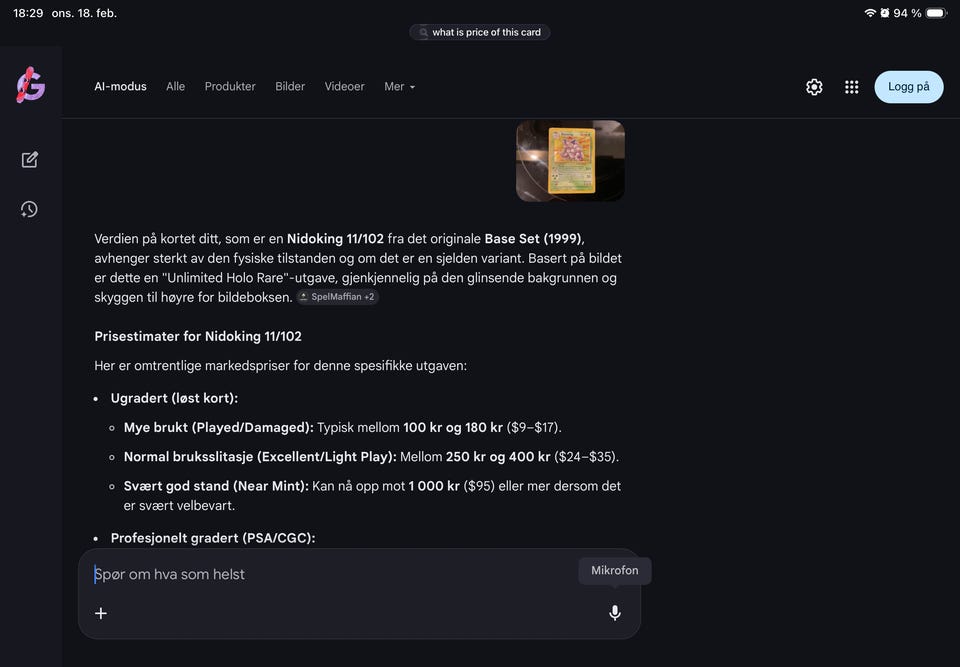This screenshot has height=667, width=960.
Task: Click the Logg på button
Action: (909, 87)
